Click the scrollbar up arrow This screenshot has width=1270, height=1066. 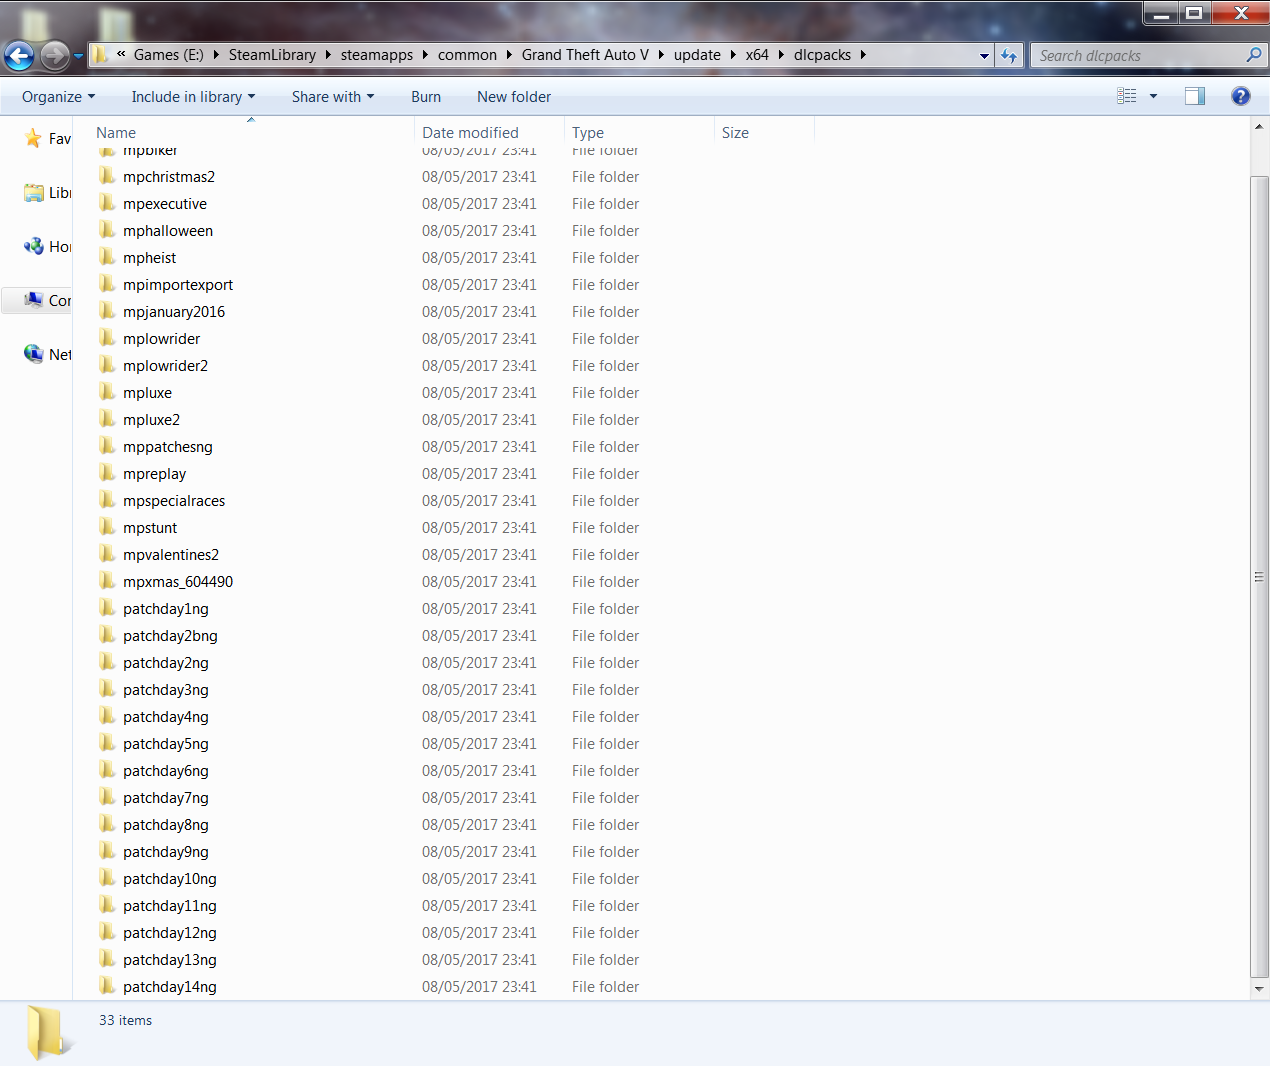pos(1259,127)
